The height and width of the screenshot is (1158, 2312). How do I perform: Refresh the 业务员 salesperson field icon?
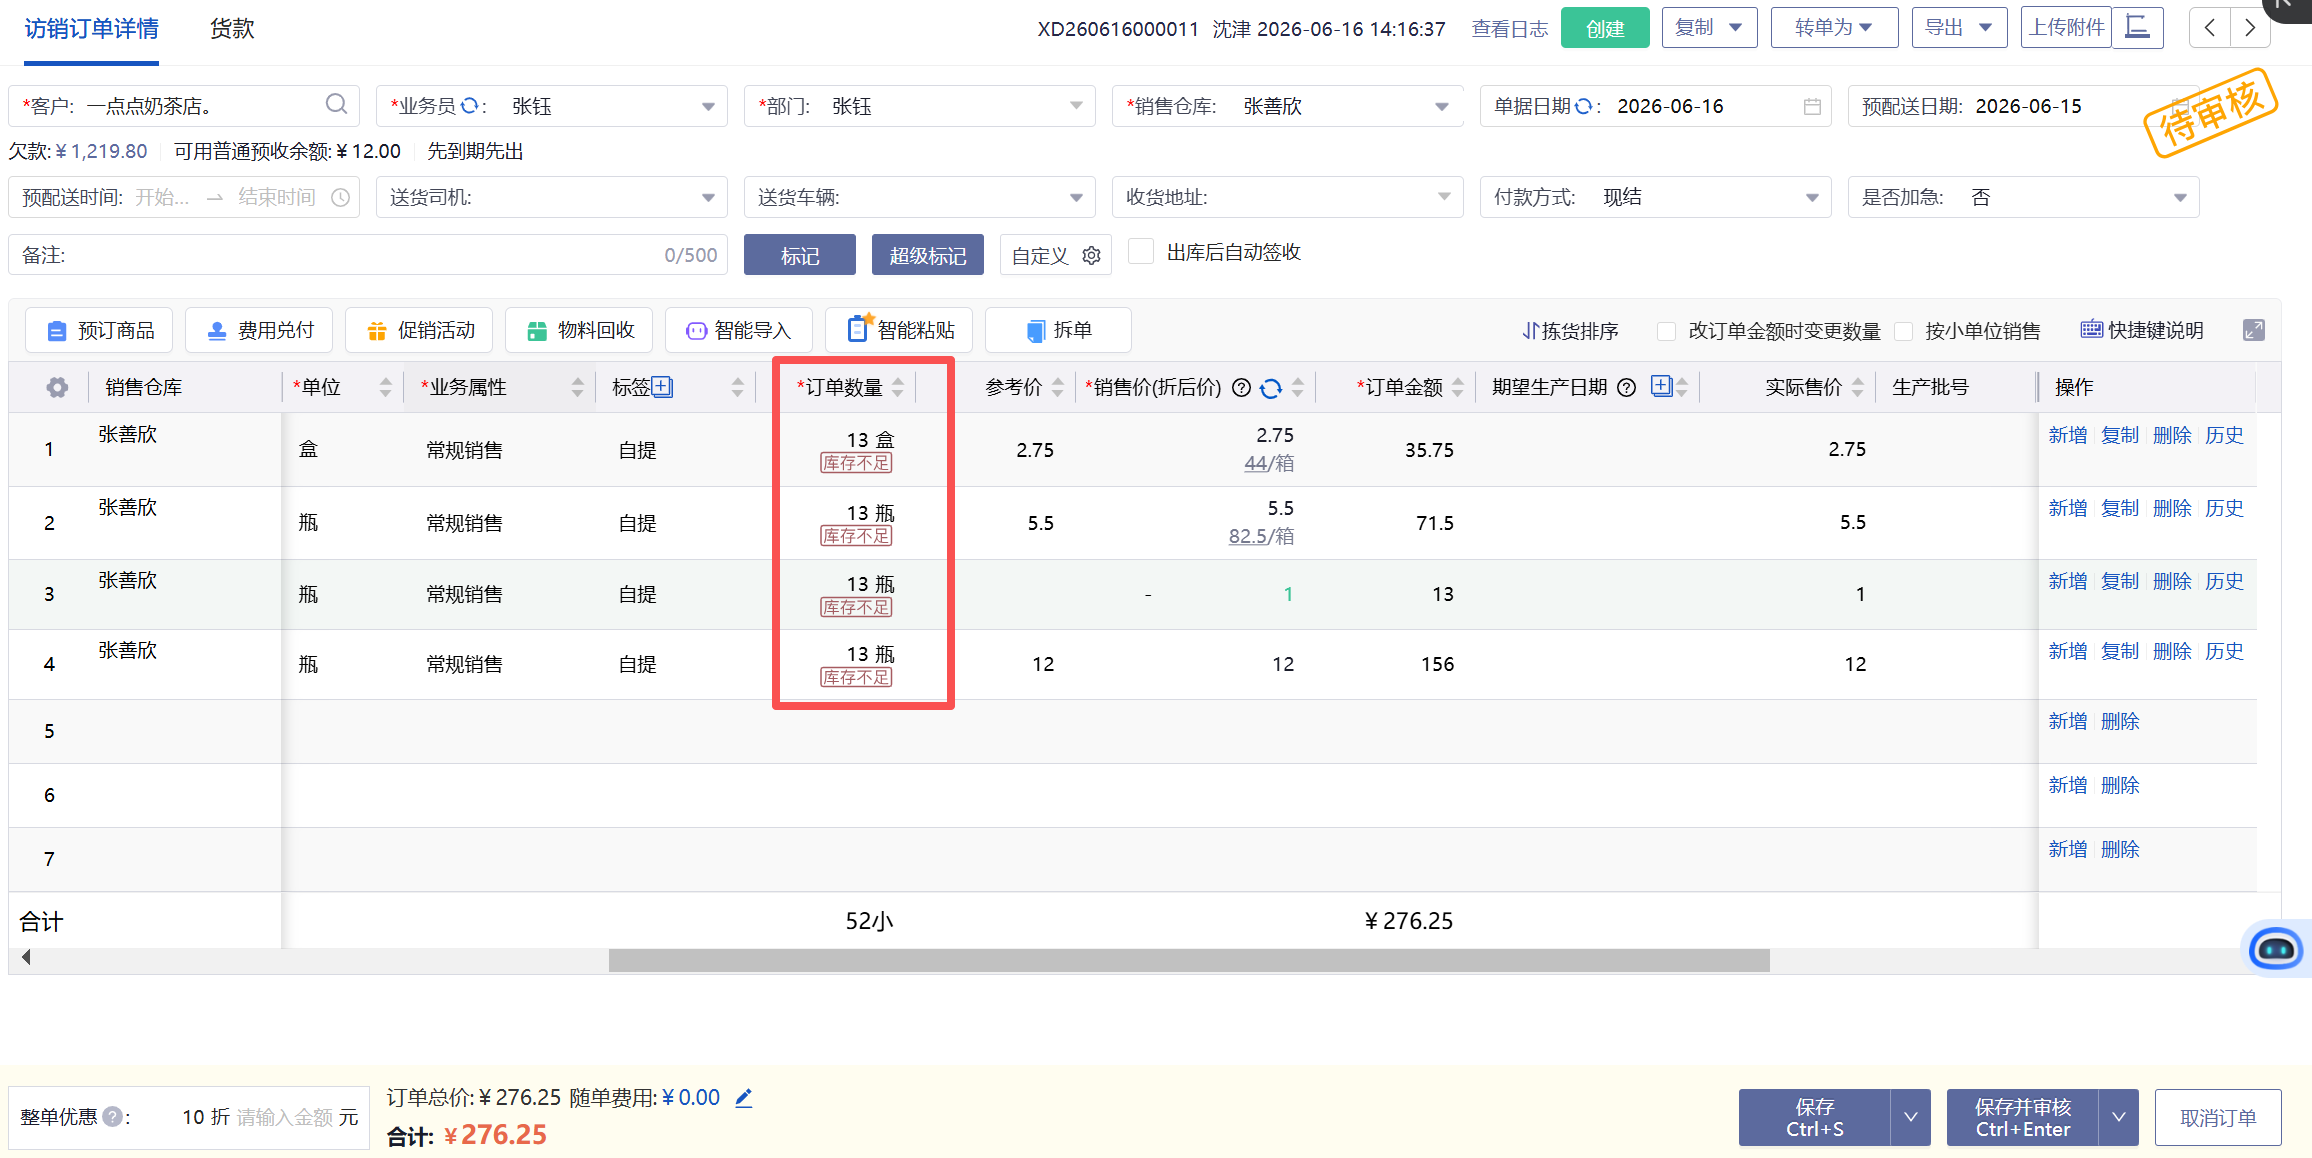tap(470, 106)
